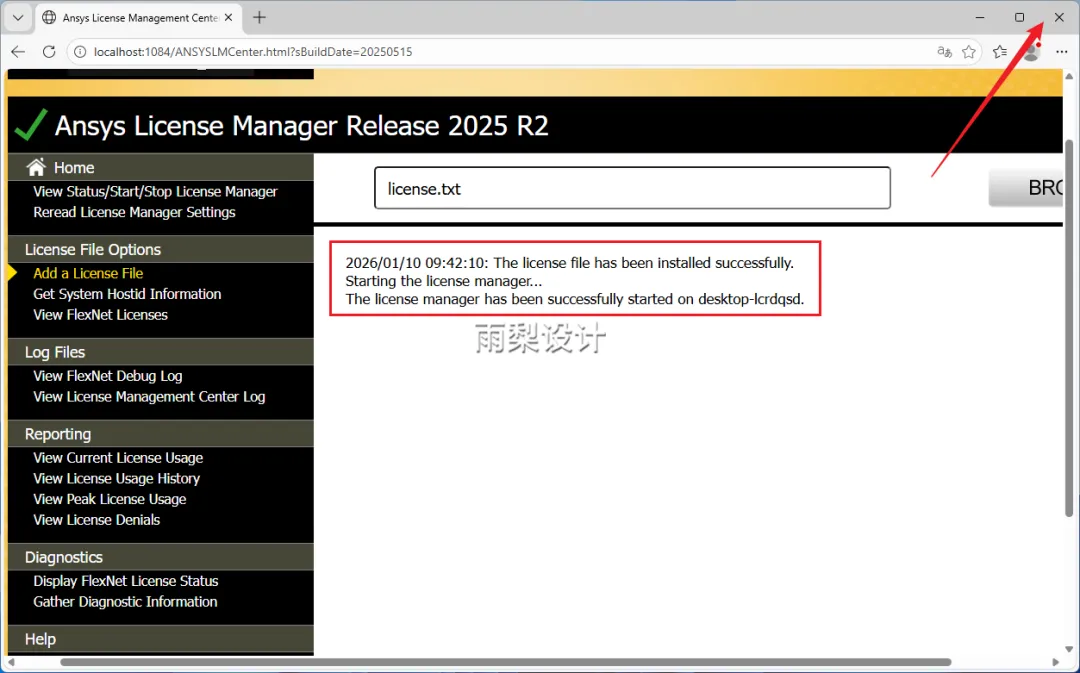This screenshot has width=1080, height=673.
Task: Select the License File Options section header
Action: pos(160,249)
